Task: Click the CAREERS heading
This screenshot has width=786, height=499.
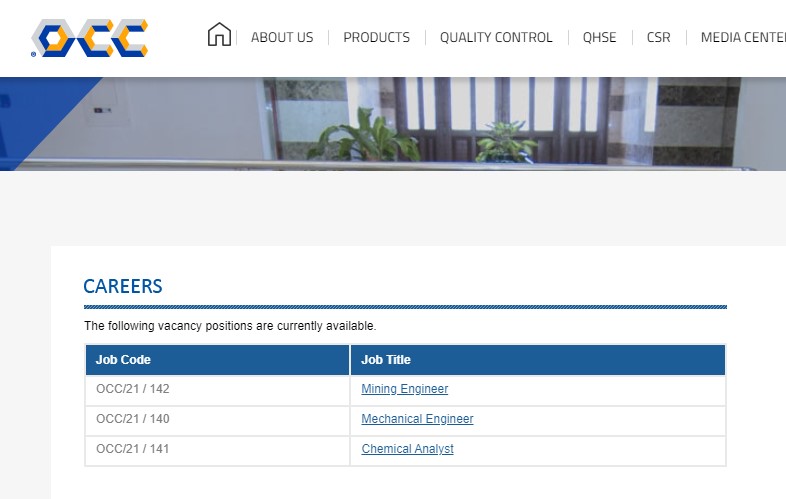Action: tap(123, 286)
